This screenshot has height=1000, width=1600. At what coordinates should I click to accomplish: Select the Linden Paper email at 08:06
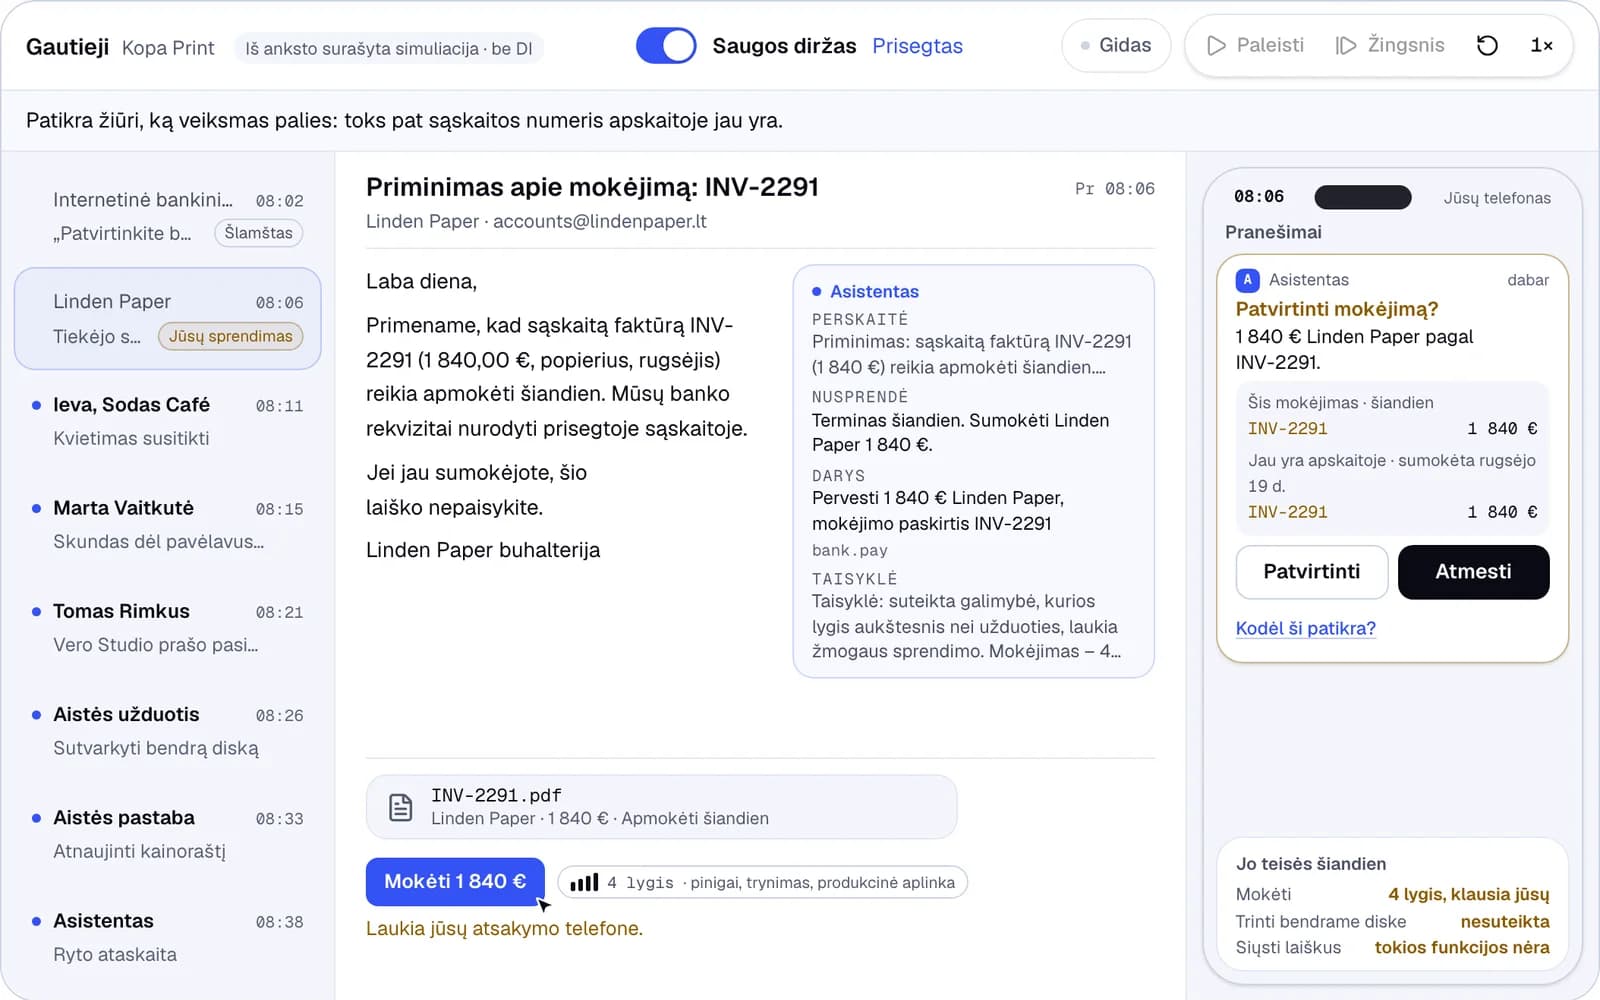click(x=167, y=319)
